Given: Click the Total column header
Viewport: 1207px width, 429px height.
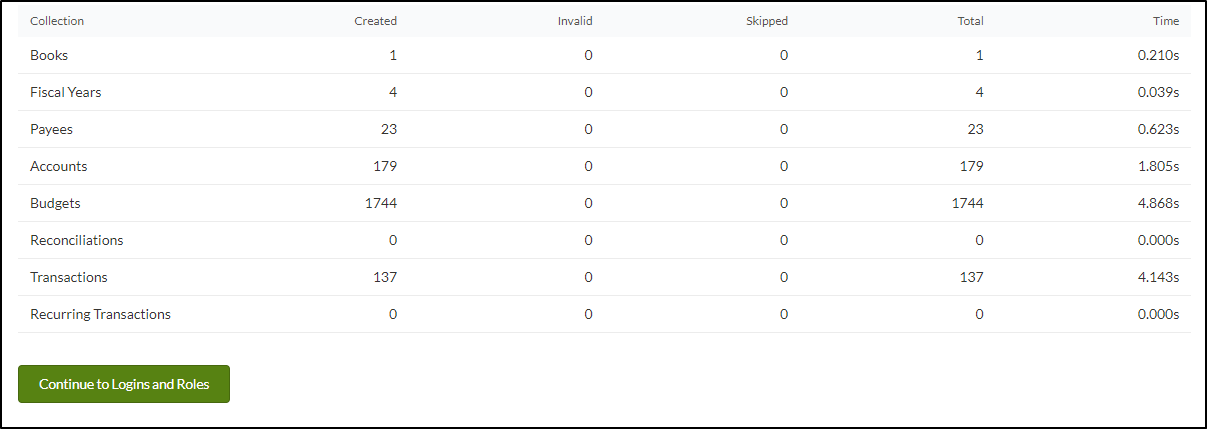Looking at the screenshot, I should tap(970, 21).
